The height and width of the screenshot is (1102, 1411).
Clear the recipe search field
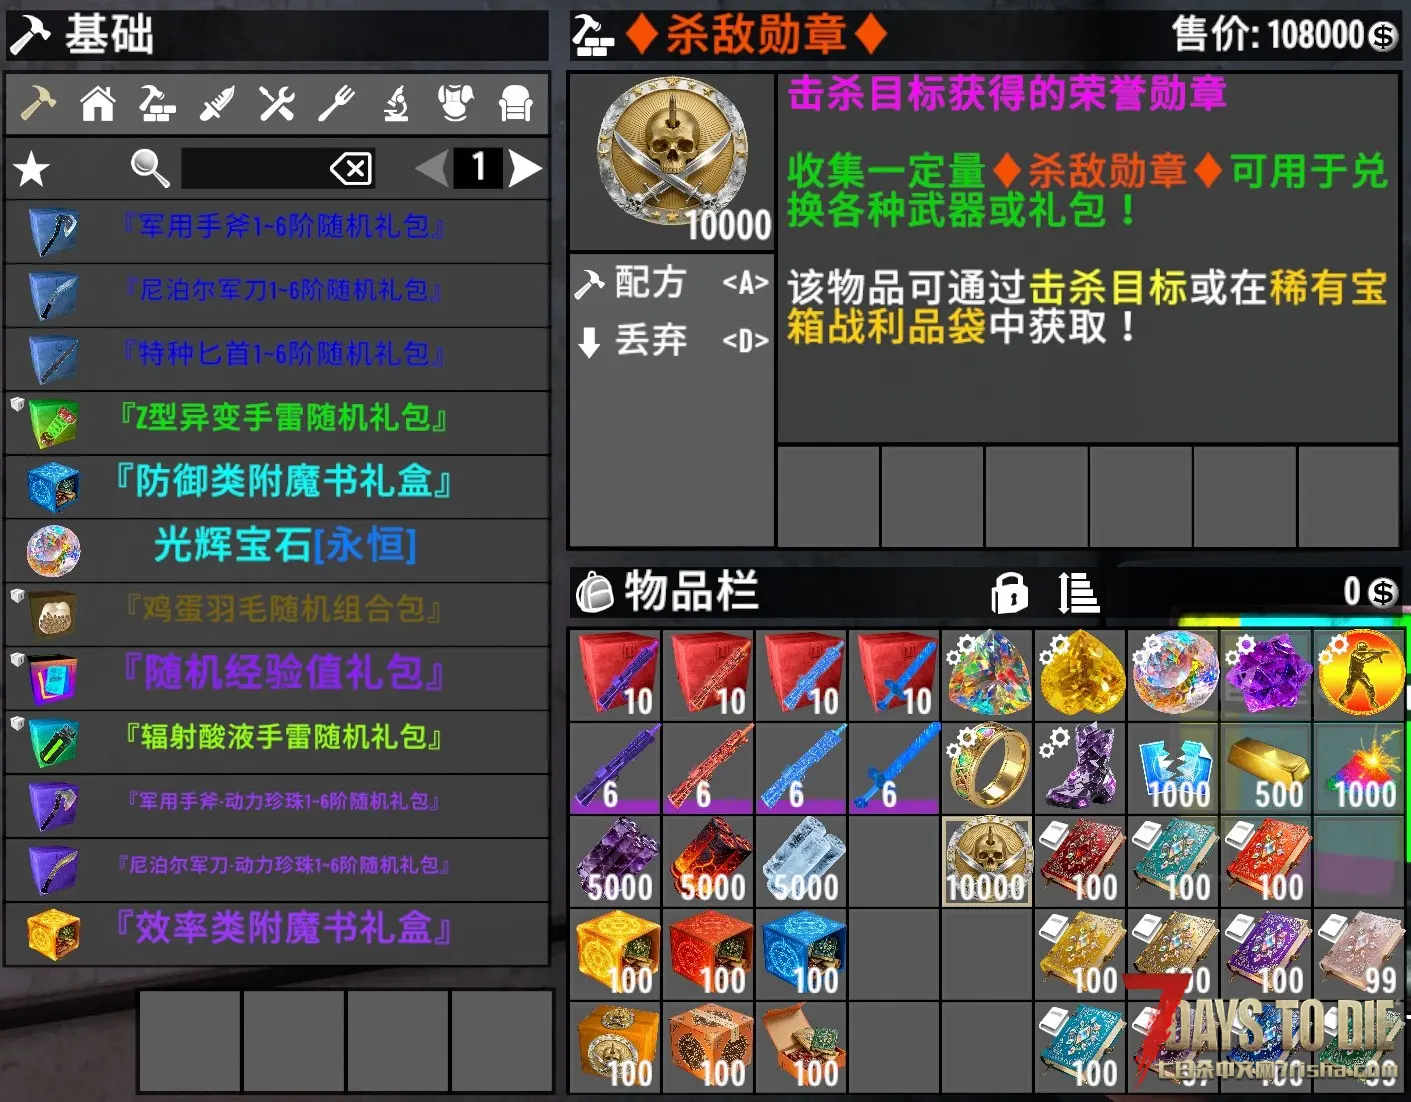click(352, 169)
